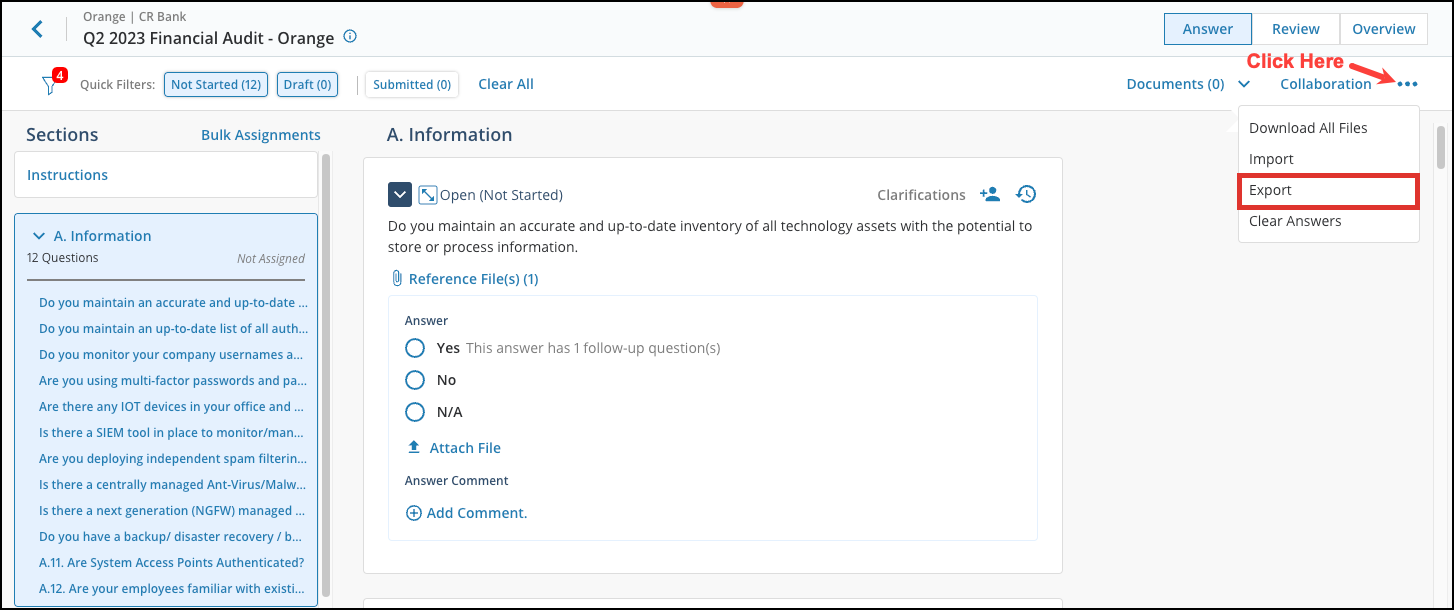Click the Add Comment link
The width and height of the screenshot is (1454, 610).
tap(477, 513)
